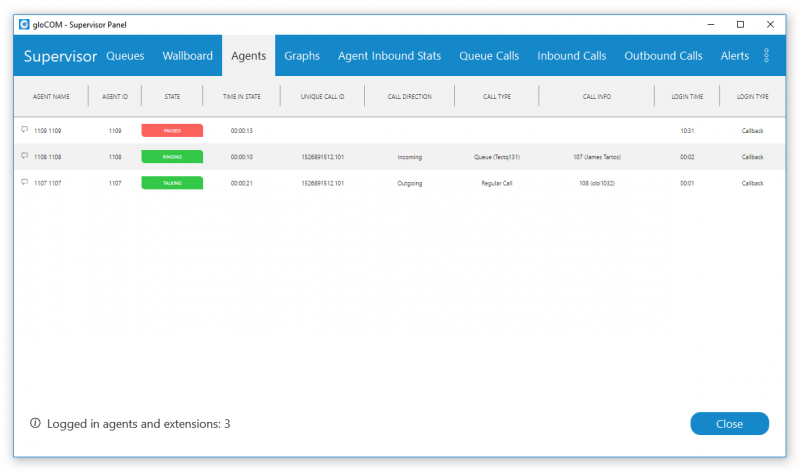Image resolution: width=800 pixels, height=475 pixels.
Task: Click the gloCOM app icon in title bar
Action: tap(24, 24)
